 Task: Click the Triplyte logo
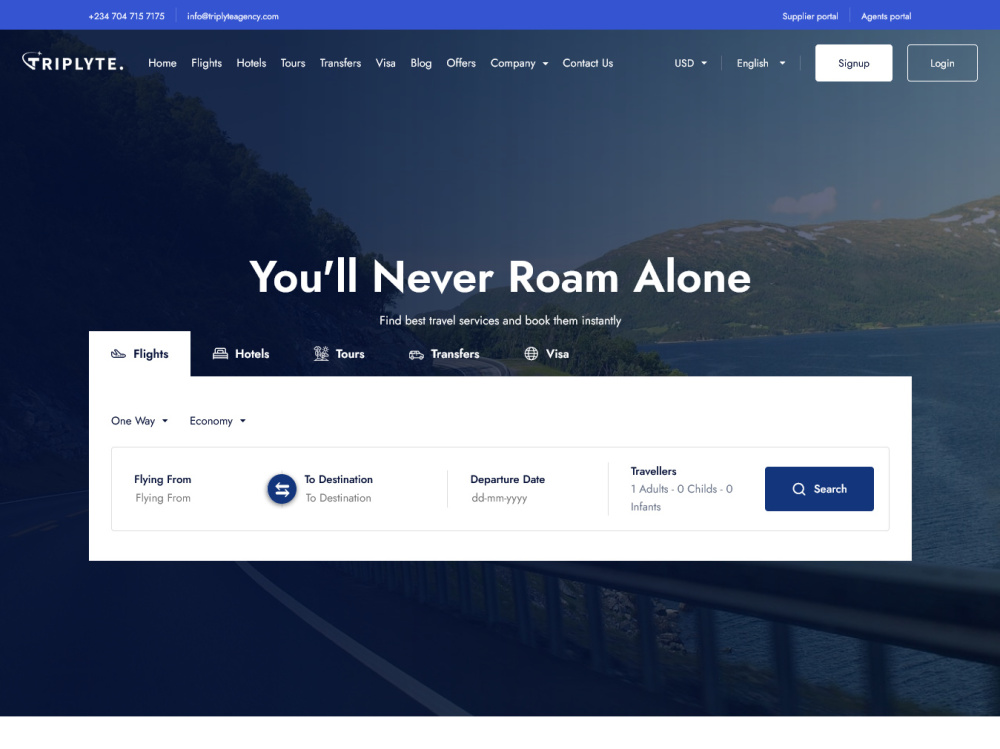pos(73,63)
